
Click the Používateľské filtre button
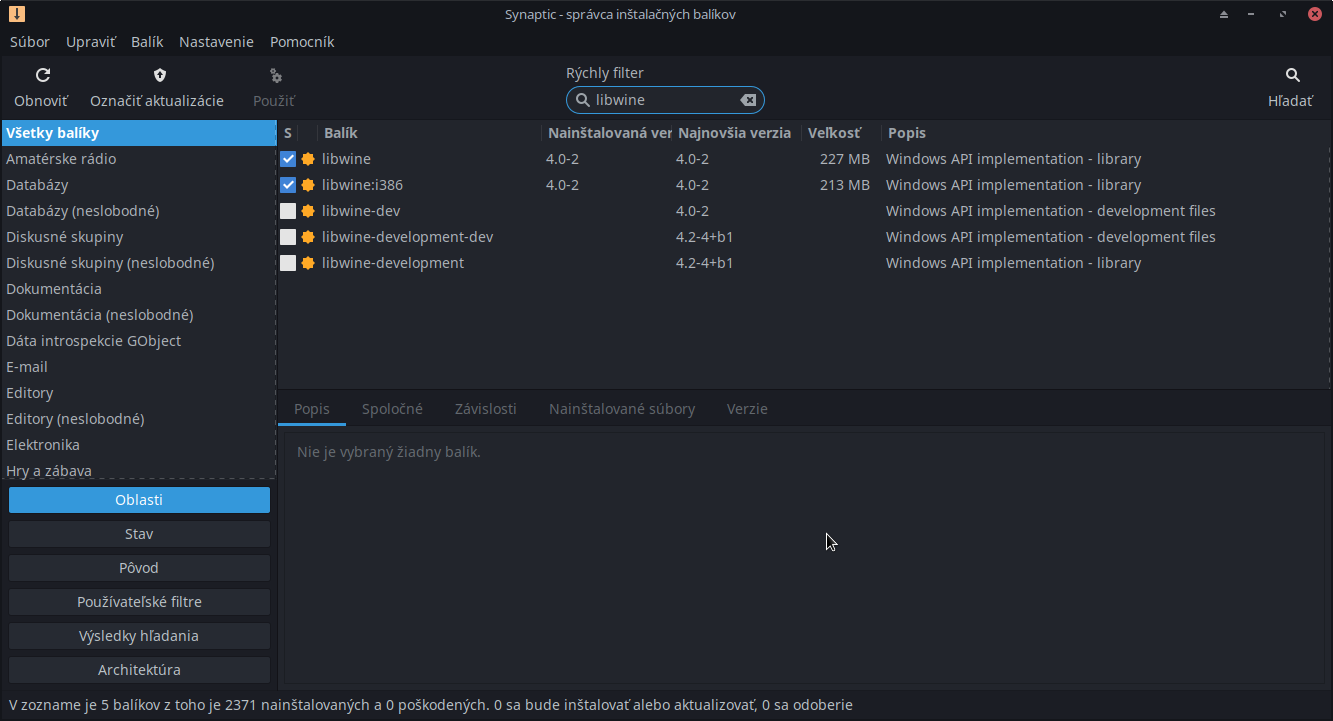pos(139,602)
